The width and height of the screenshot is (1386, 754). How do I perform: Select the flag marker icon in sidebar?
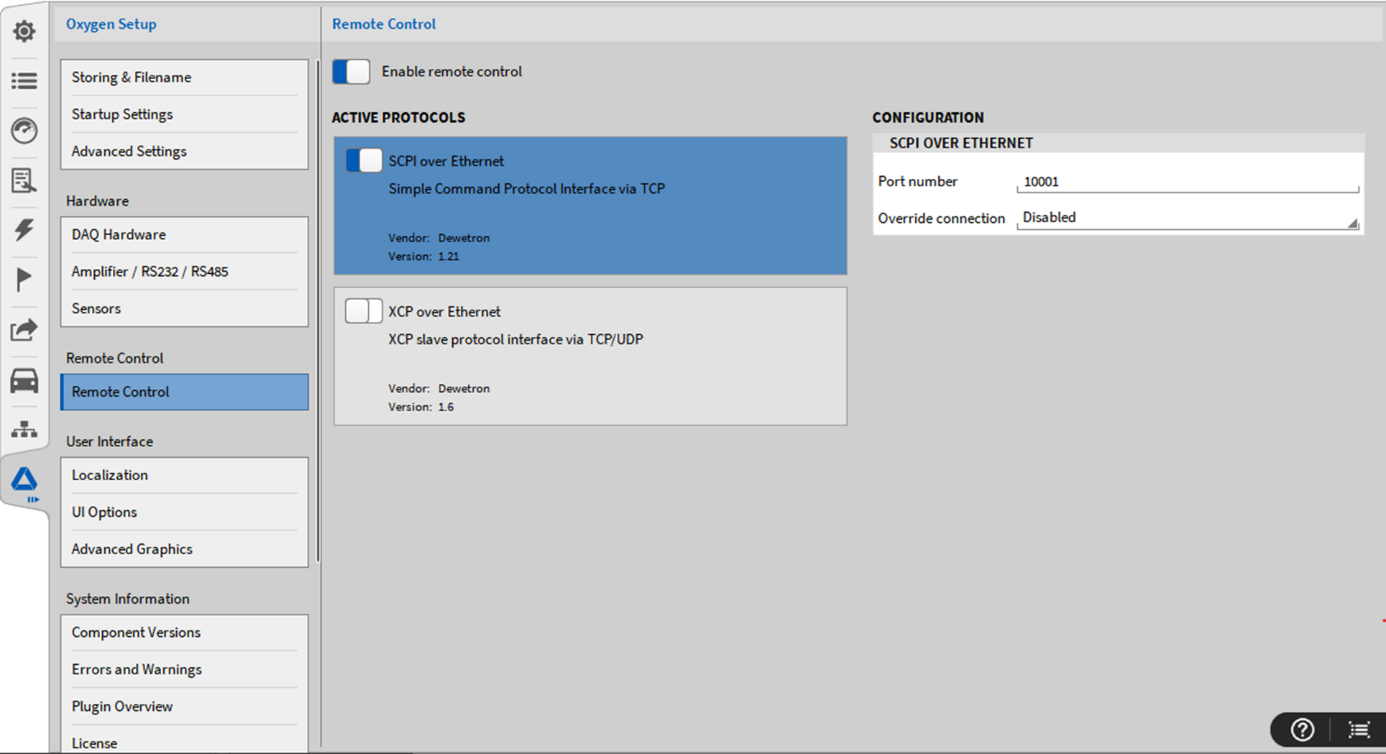[x=24, y=279]
